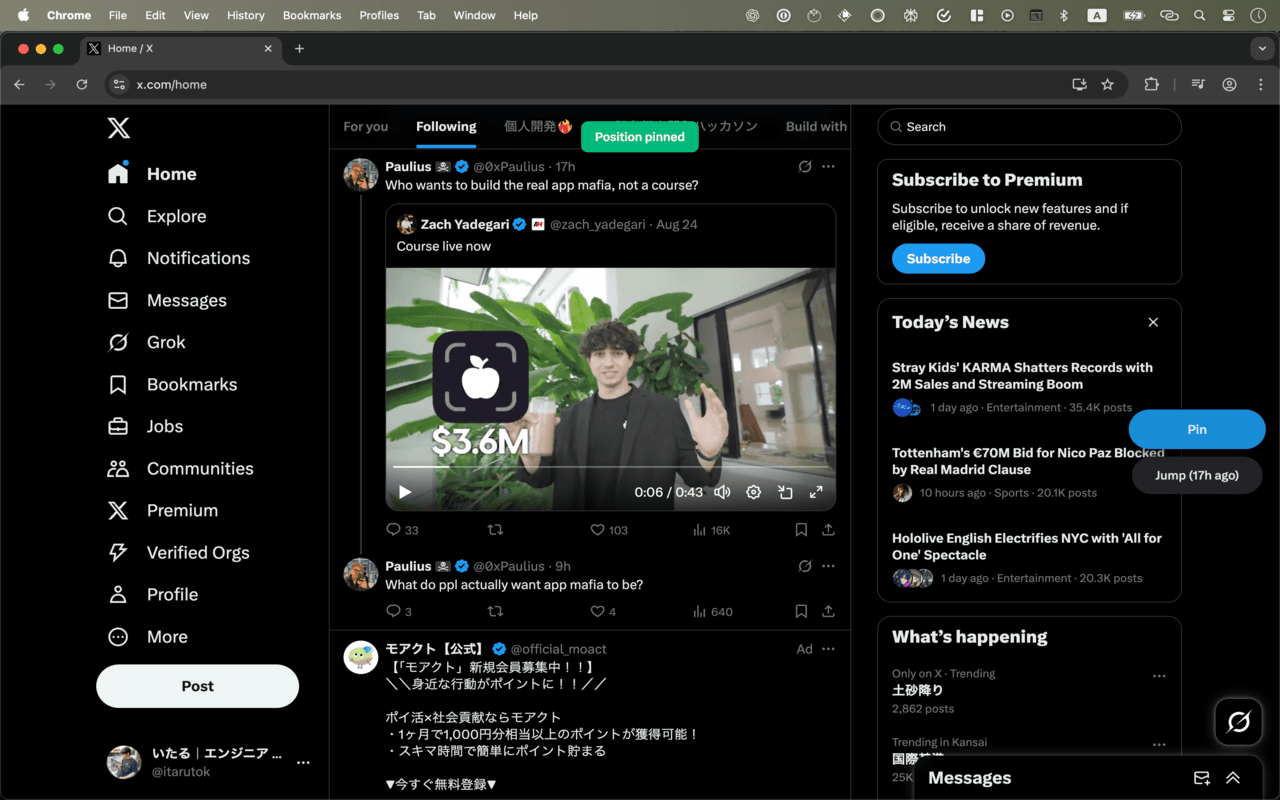Click the Search input field
Image resolution: width=1280 pixels, height=800 pixels.
(x=1030, y=127)
